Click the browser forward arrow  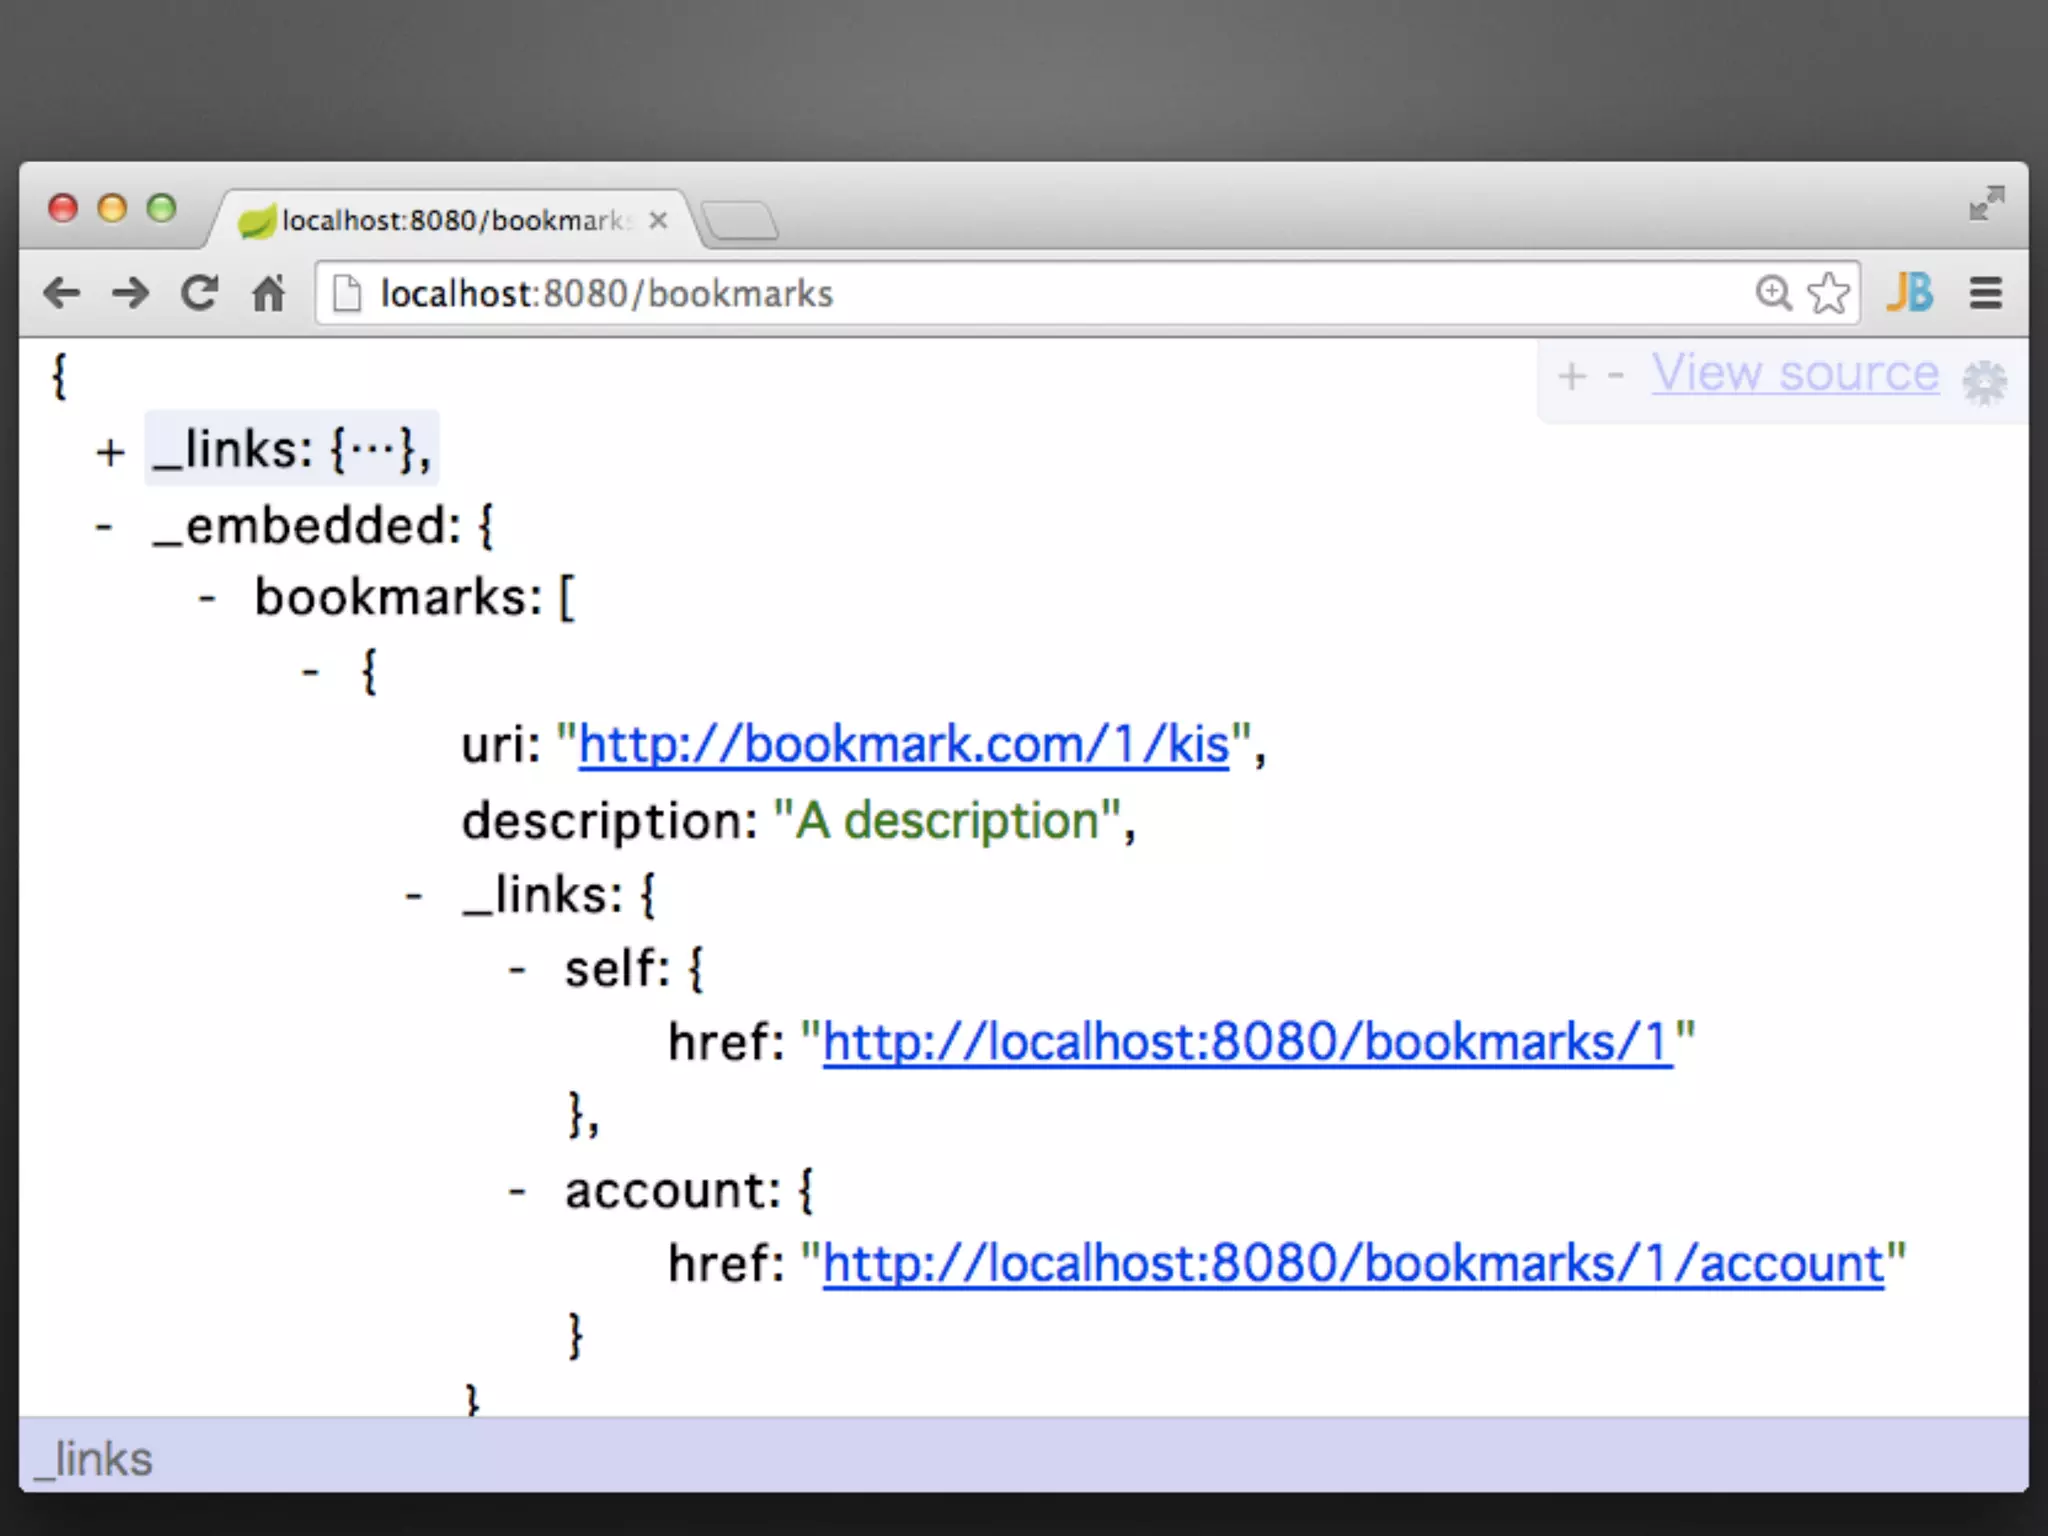pos(130,293)
